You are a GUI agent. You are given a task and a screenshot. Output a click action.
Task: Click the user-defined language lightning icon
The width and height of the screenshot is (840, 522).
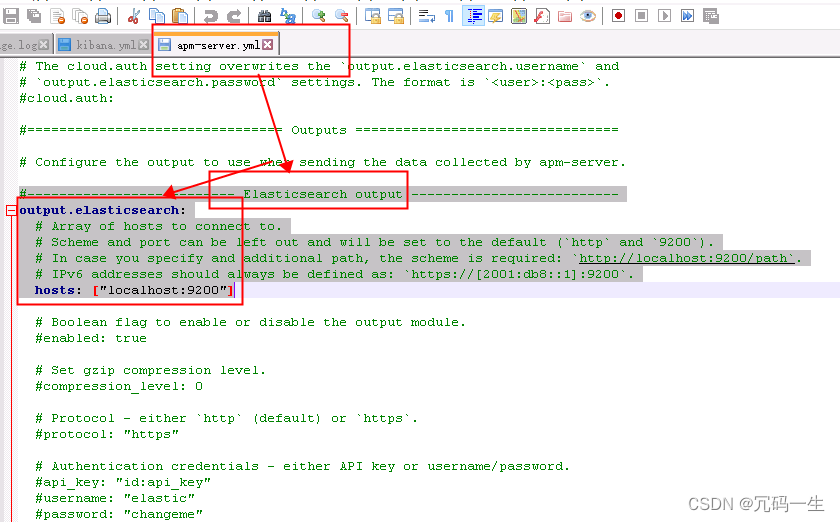[496, 17]
